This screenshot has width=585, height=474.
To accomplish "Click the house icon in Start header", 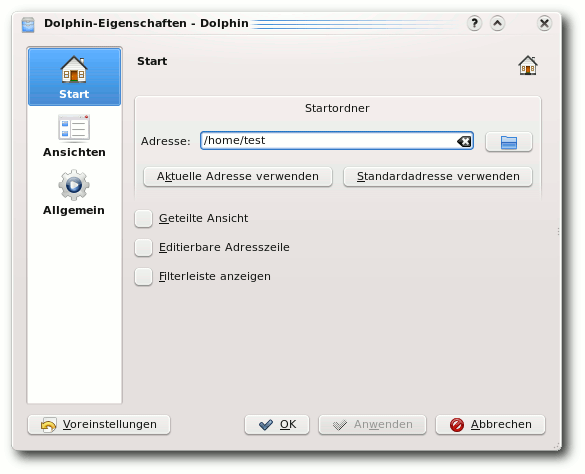I will click(528, 66).
